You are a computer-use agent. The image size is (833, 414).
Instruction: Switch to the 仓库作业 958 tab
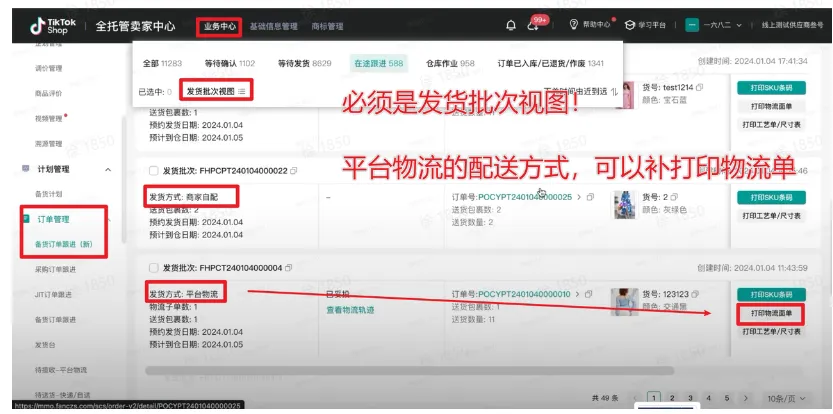tap(450, 63)
